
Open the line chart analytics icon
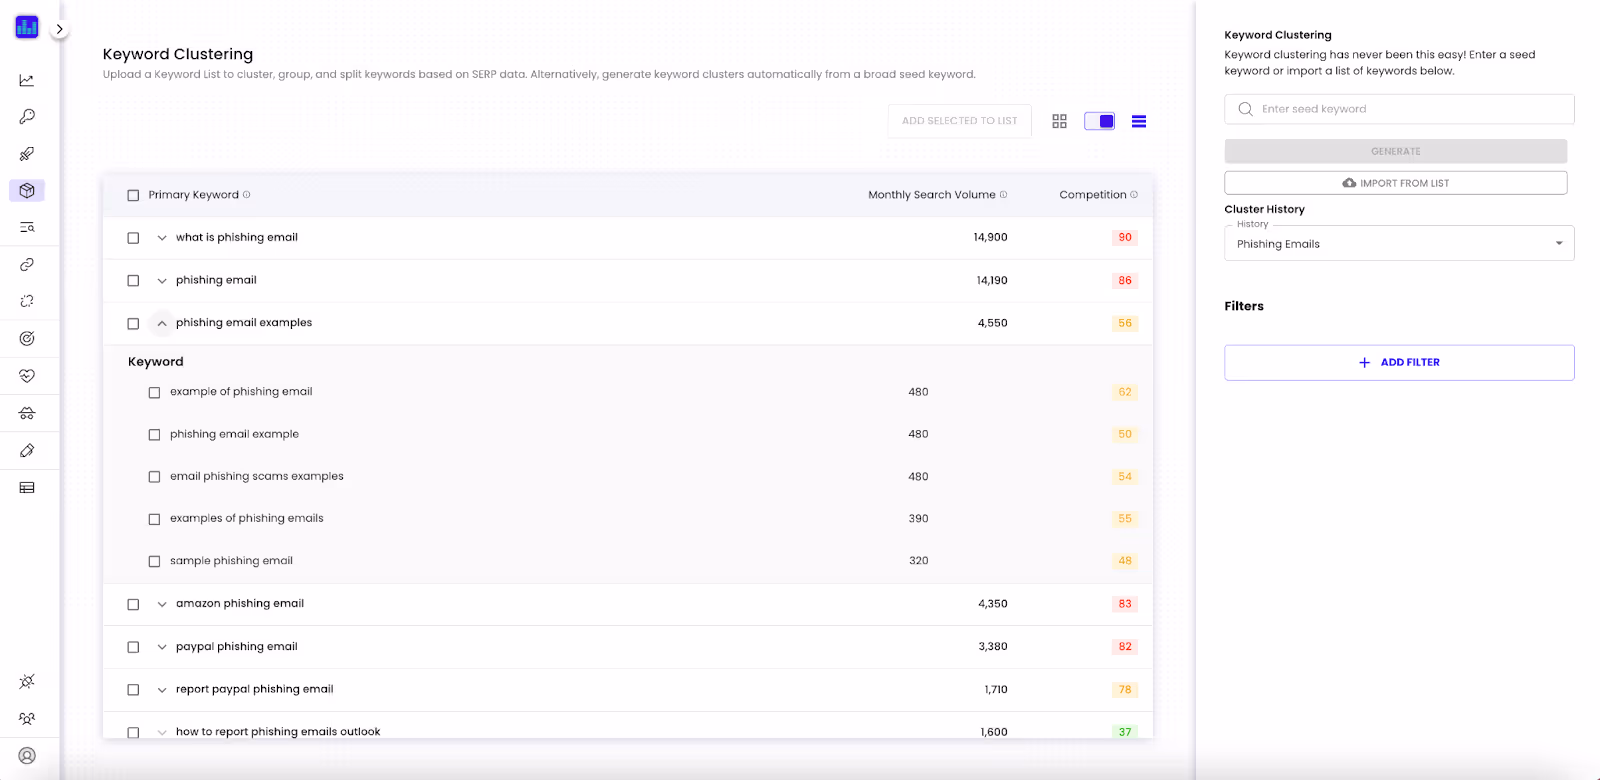(27, 80)
